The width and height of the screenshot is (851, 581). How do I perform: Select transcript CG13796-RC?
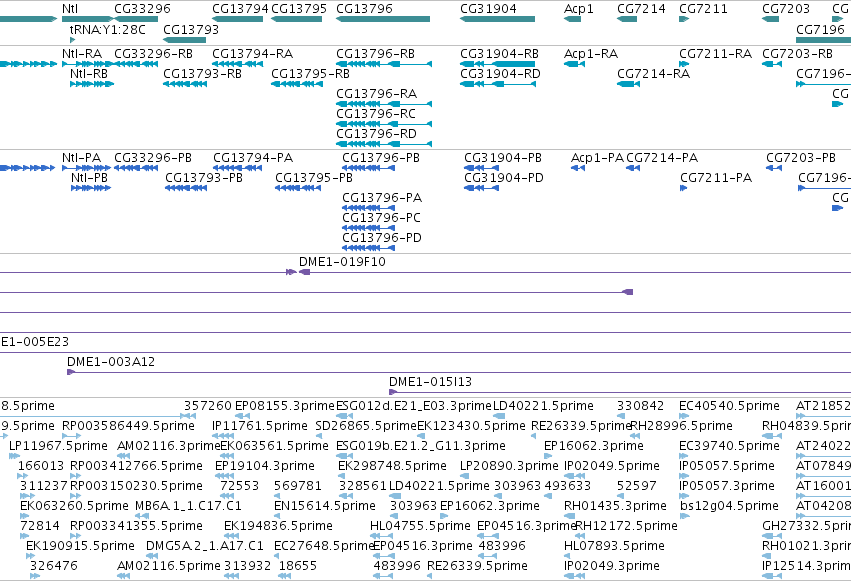click(384, 124)
